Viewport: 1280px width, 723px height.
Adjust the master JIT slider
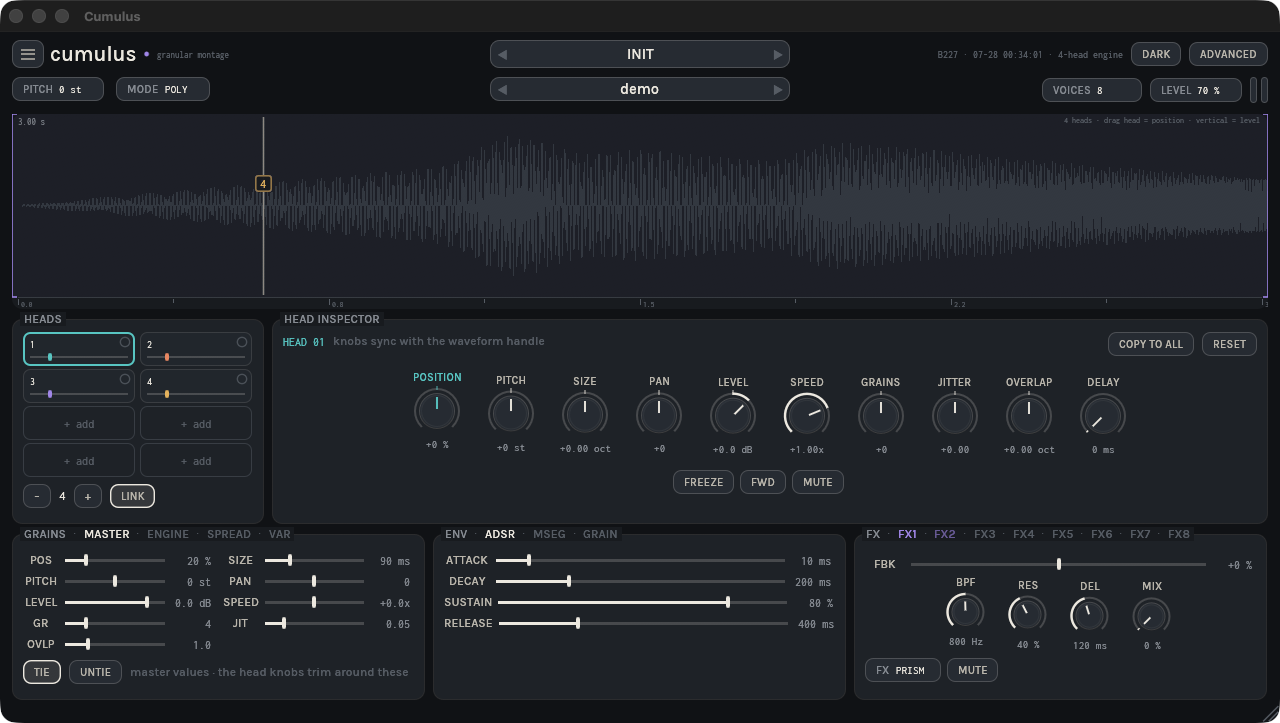click(314, 624)
